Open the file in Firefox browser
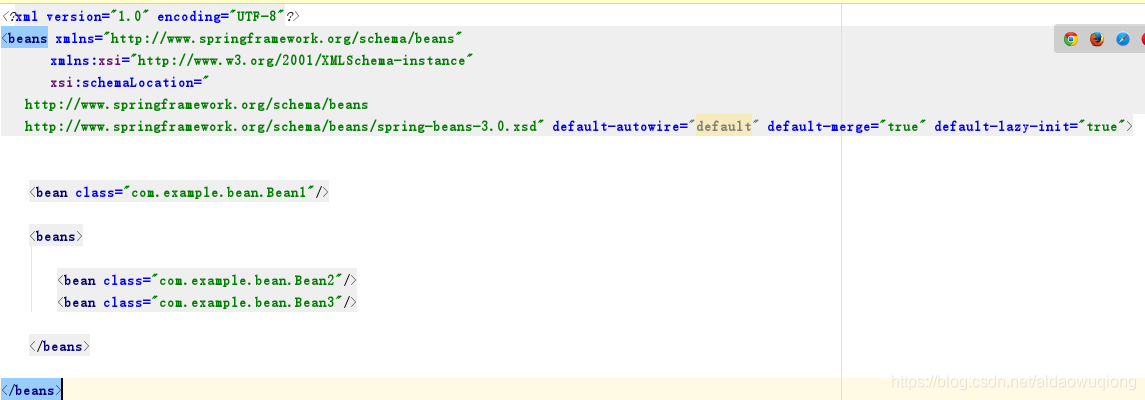Image resolution: width=1145 pixels, height=400 pixels. point(1097,39)
